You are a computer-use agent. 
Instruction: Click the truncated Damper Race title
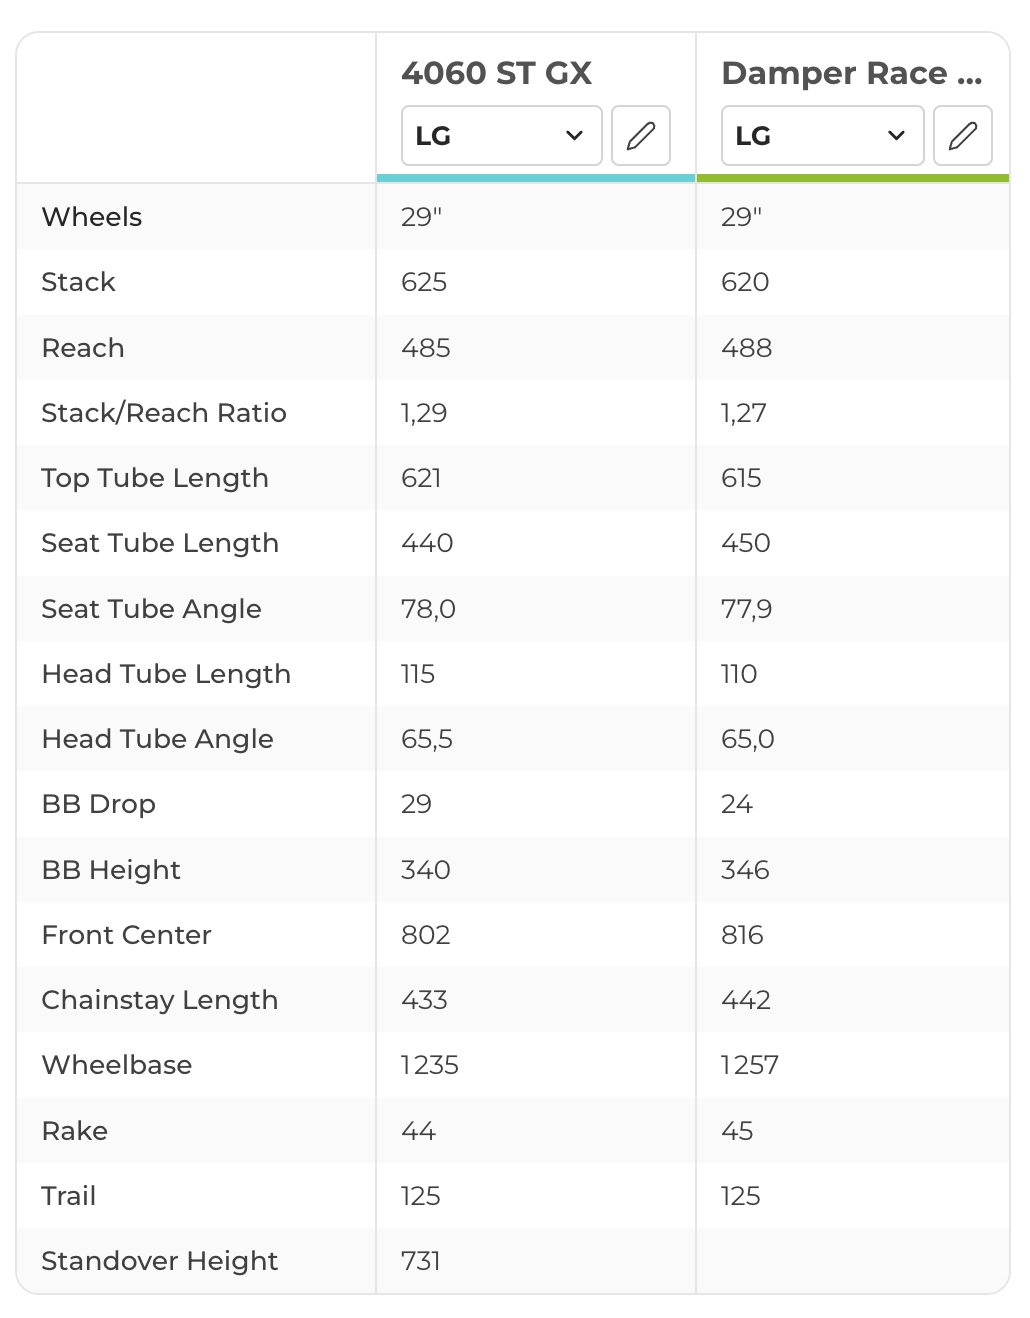click(x=851, y=73)
